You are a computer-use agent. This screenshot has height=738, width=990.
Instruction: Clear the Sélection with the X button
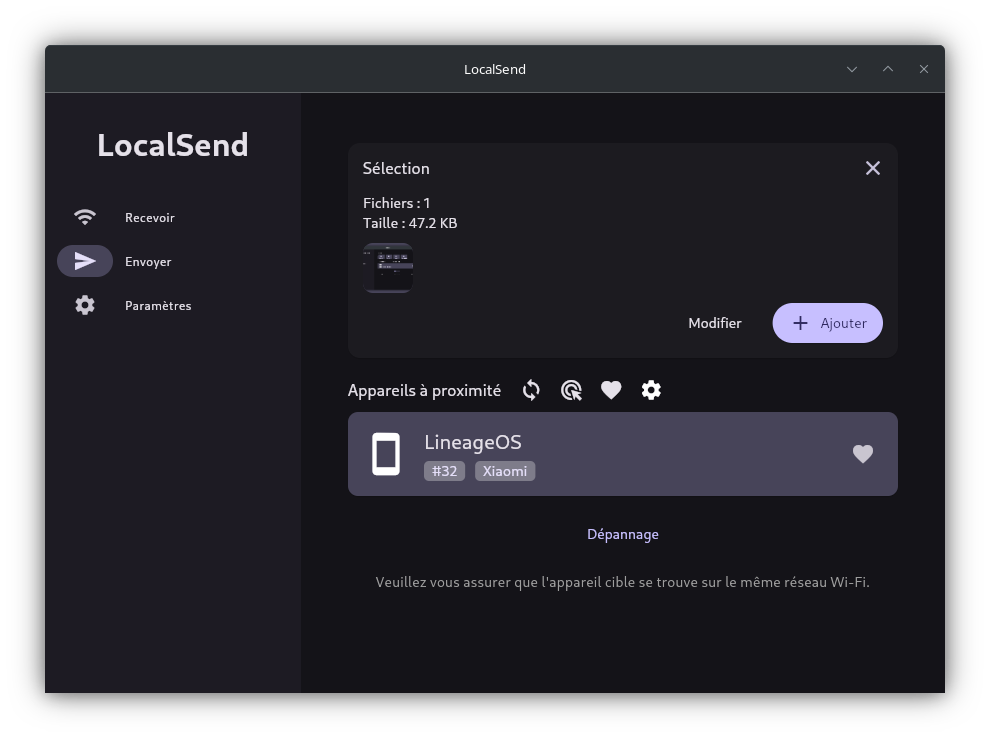872,168
